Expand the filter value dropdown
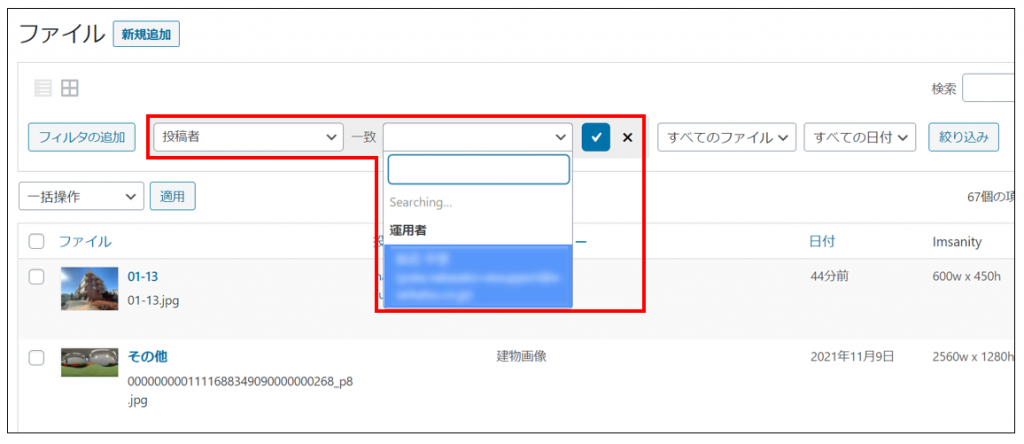 tap(477, 137)
